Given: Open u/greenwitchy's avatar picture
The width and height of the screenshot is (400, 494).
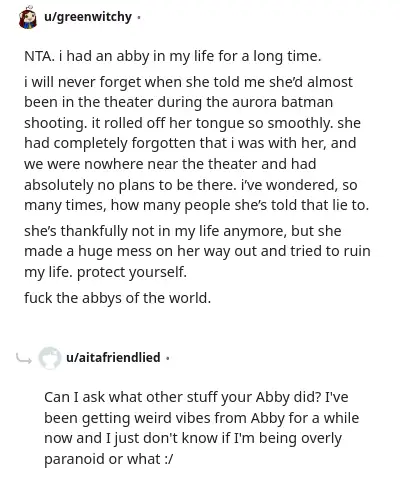Looking at the screenshot, I should click(28, 17).
